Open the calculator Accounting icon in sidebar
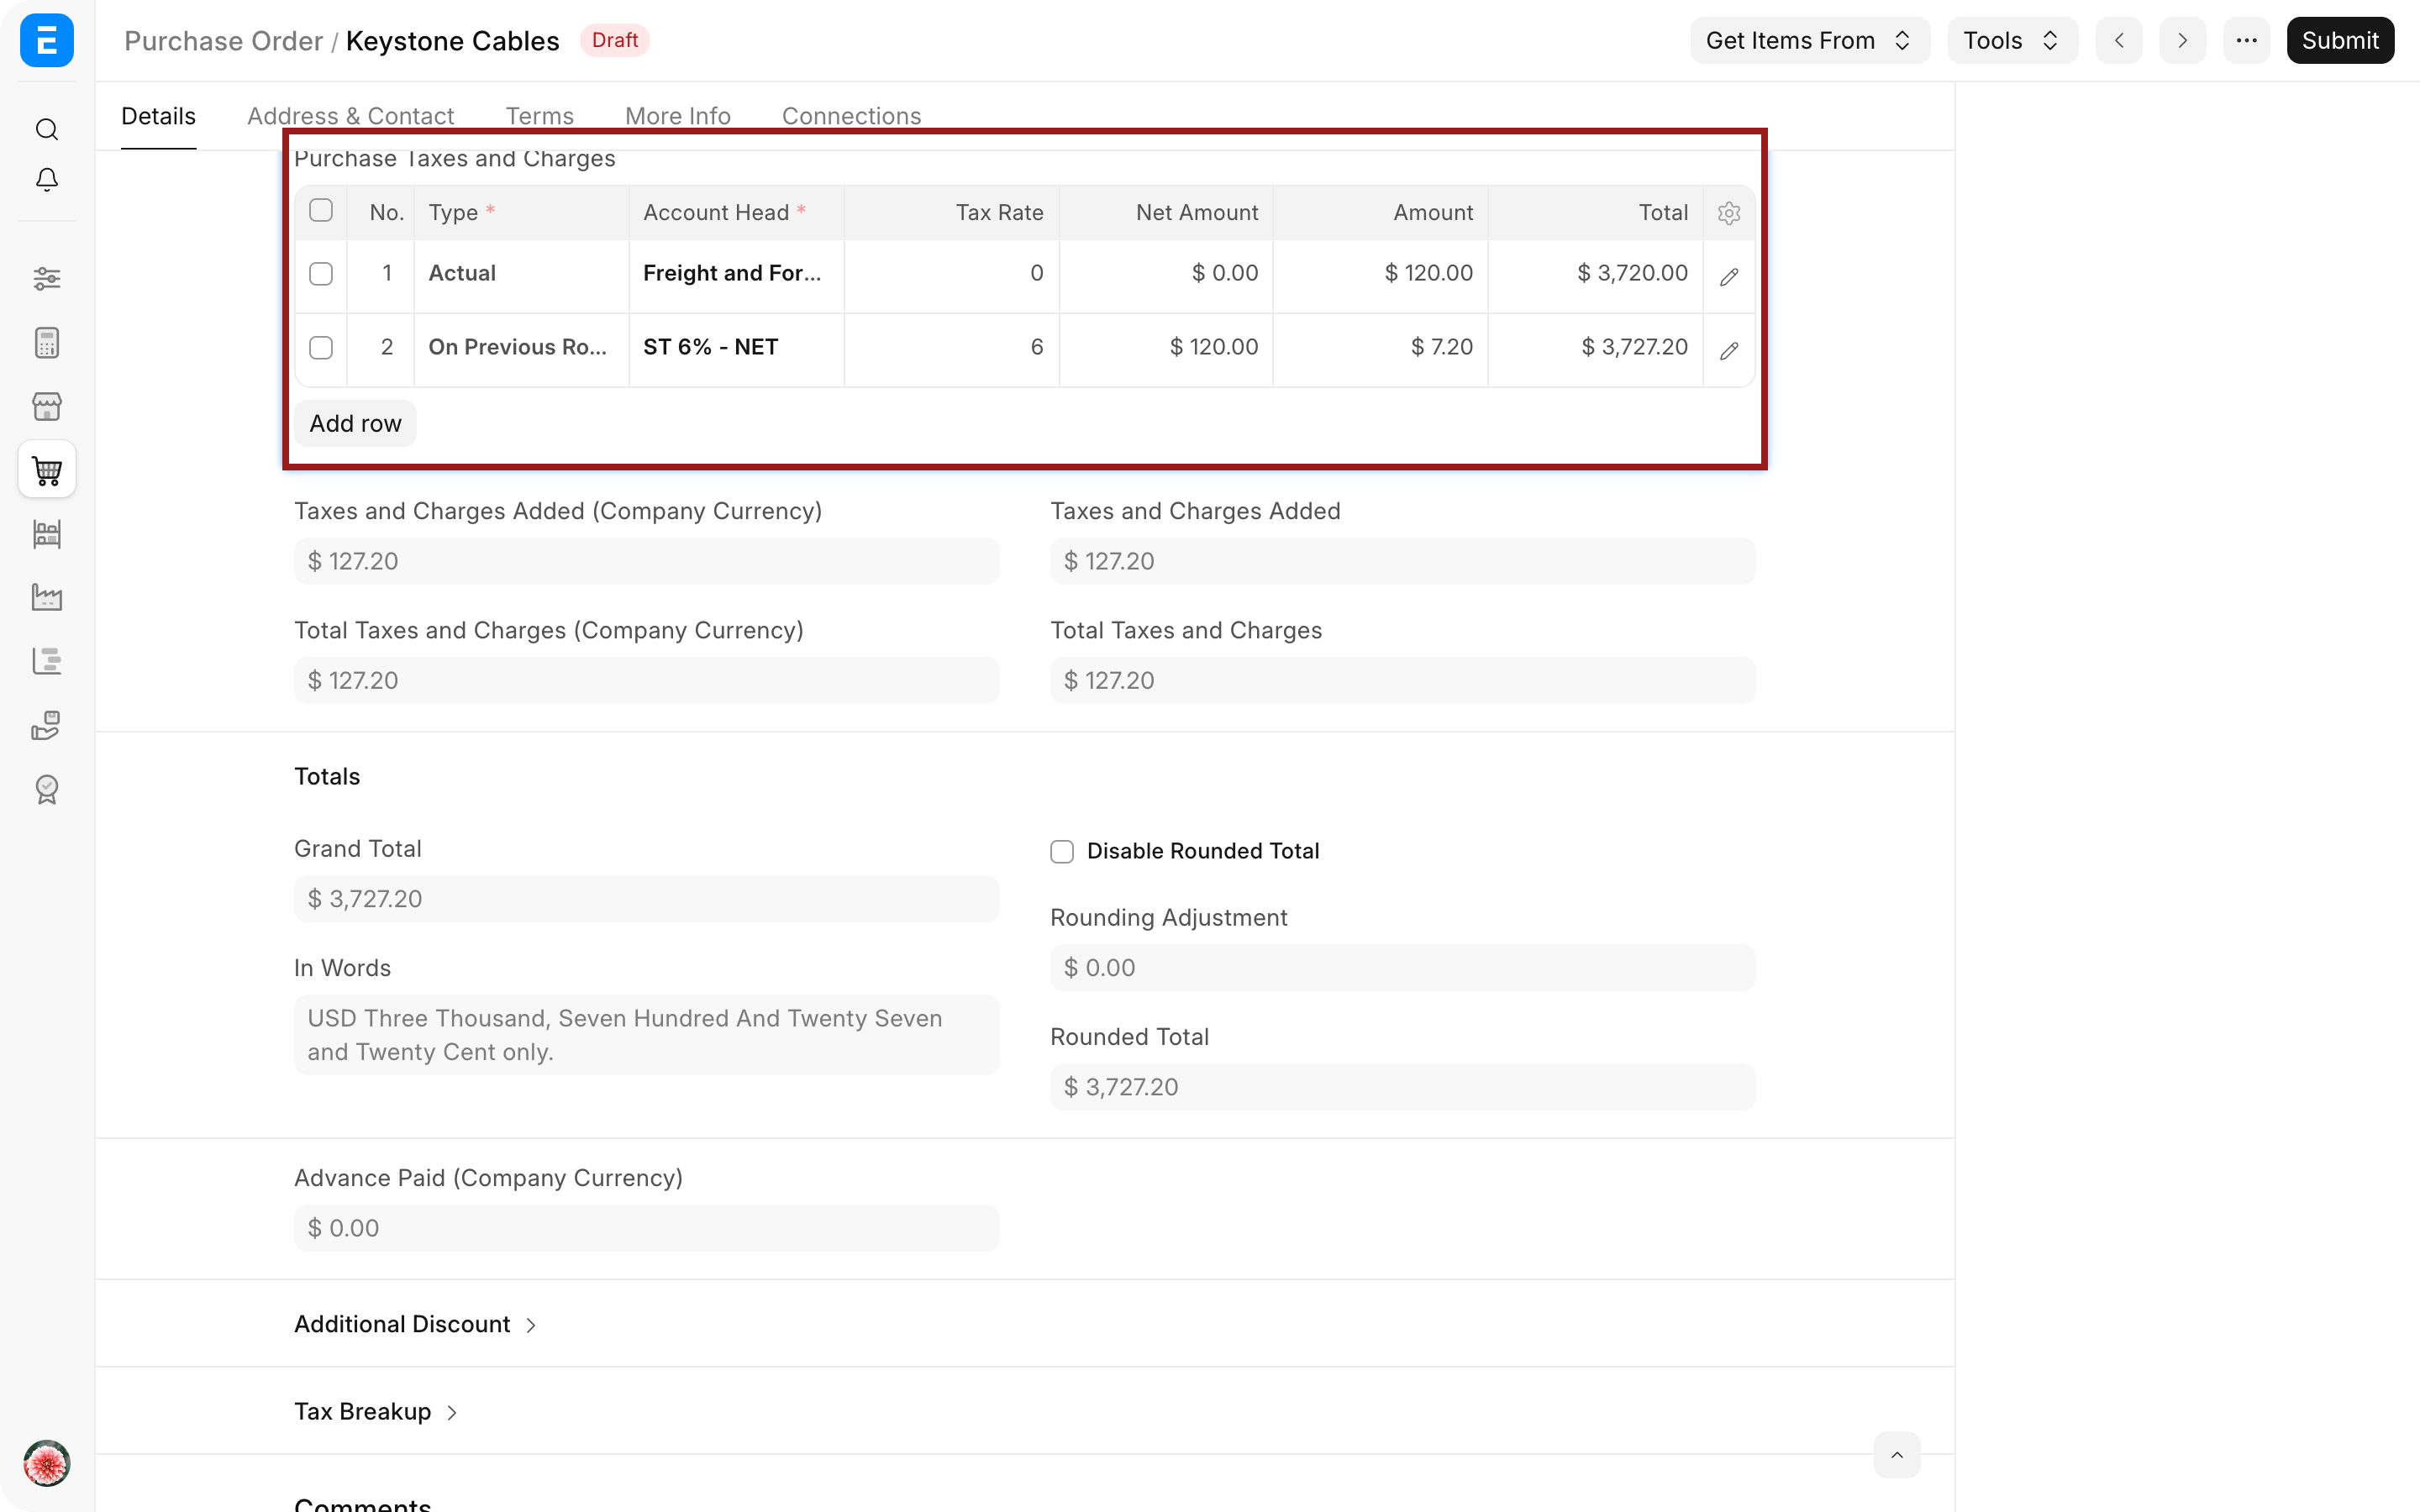Screen dimensions: 2420x1512 tap(47, 343)
